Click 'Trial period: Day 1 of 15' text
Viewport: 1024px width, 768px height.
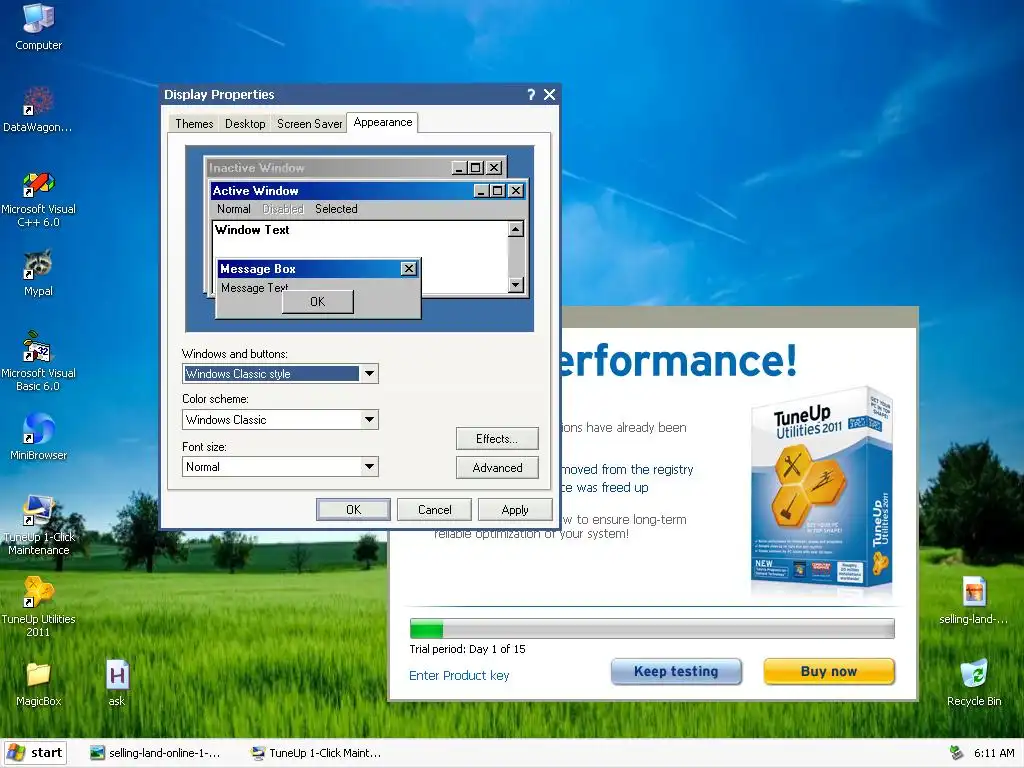tap(468, 649)
